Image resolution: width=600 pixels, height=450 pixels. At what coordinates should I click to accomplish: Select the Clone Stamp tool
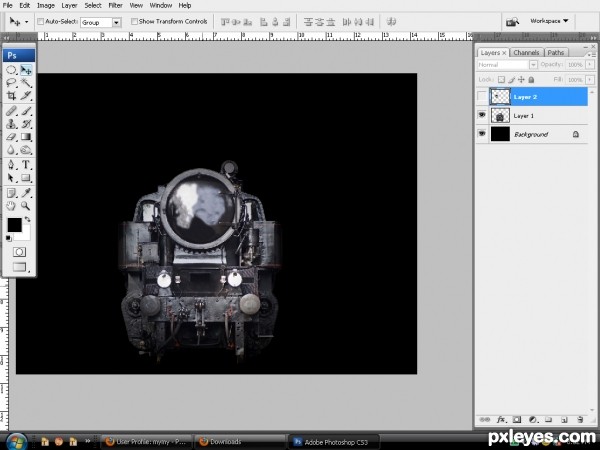pos(11,124)
